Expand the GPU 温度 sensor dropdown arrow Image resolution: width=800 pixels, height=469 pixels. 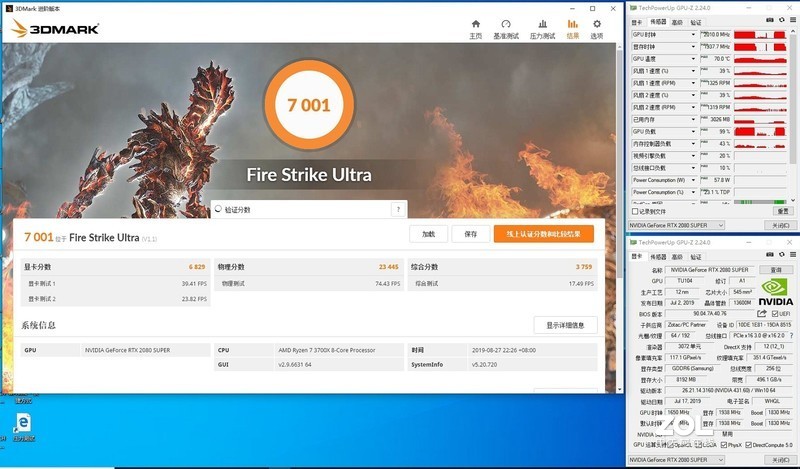click(x=693, y=59)
